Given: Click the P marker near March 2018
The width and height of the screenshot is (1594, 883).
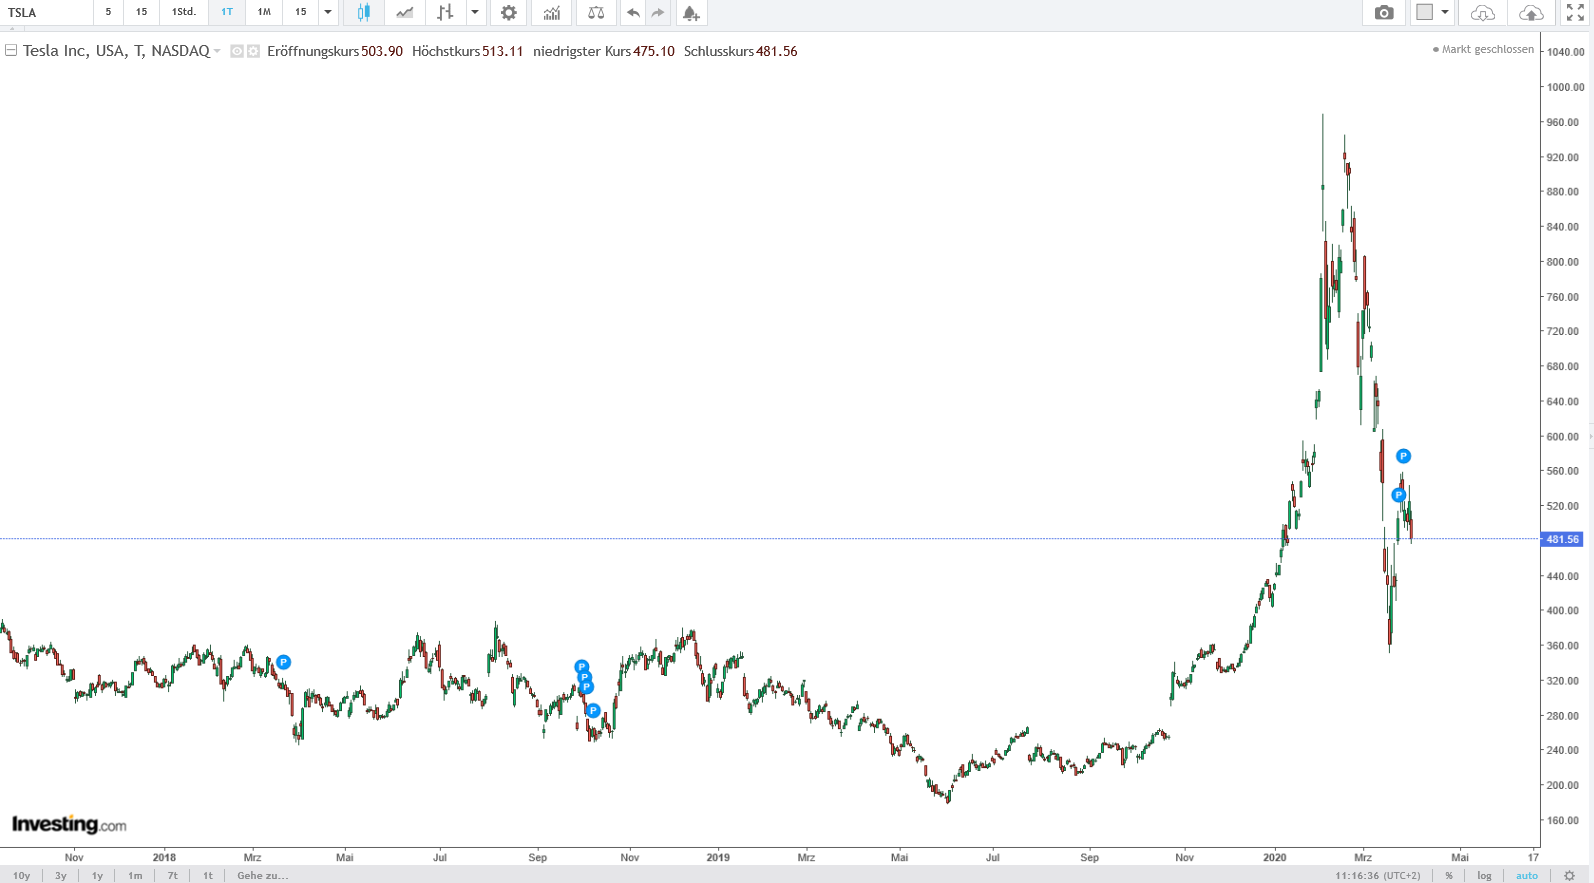Looking at the screenshot, I should tap(284, 662).
